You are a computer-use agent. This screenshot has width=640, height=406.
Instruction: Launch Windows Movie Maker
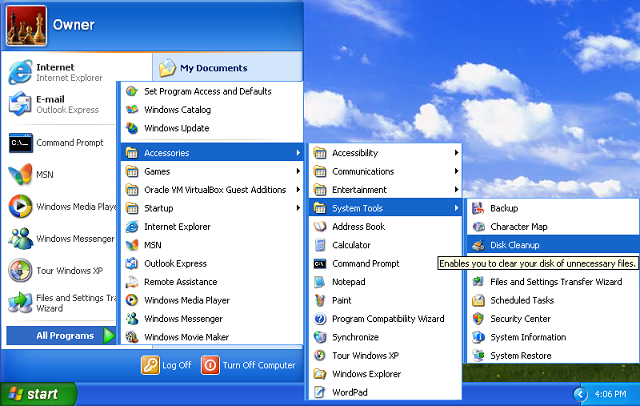[212, 337]
